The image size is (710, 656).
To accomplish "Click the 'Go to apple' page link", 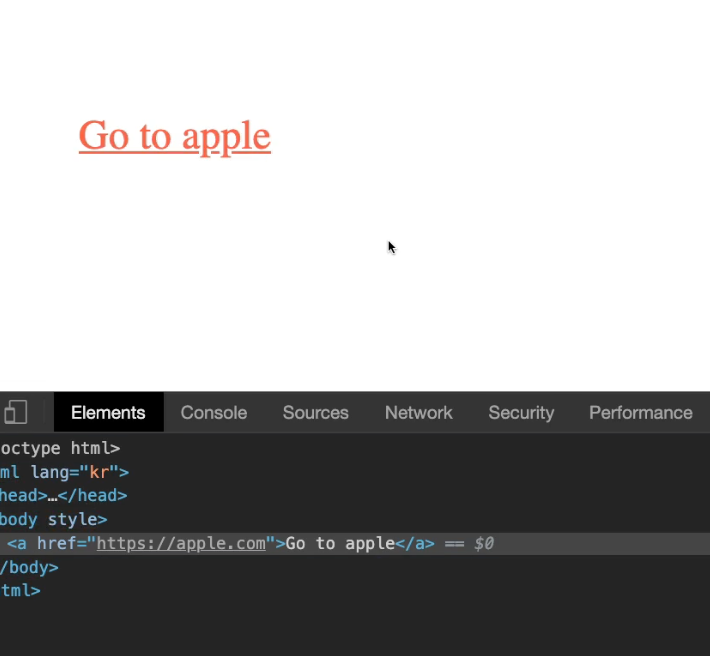I will 175,136.
